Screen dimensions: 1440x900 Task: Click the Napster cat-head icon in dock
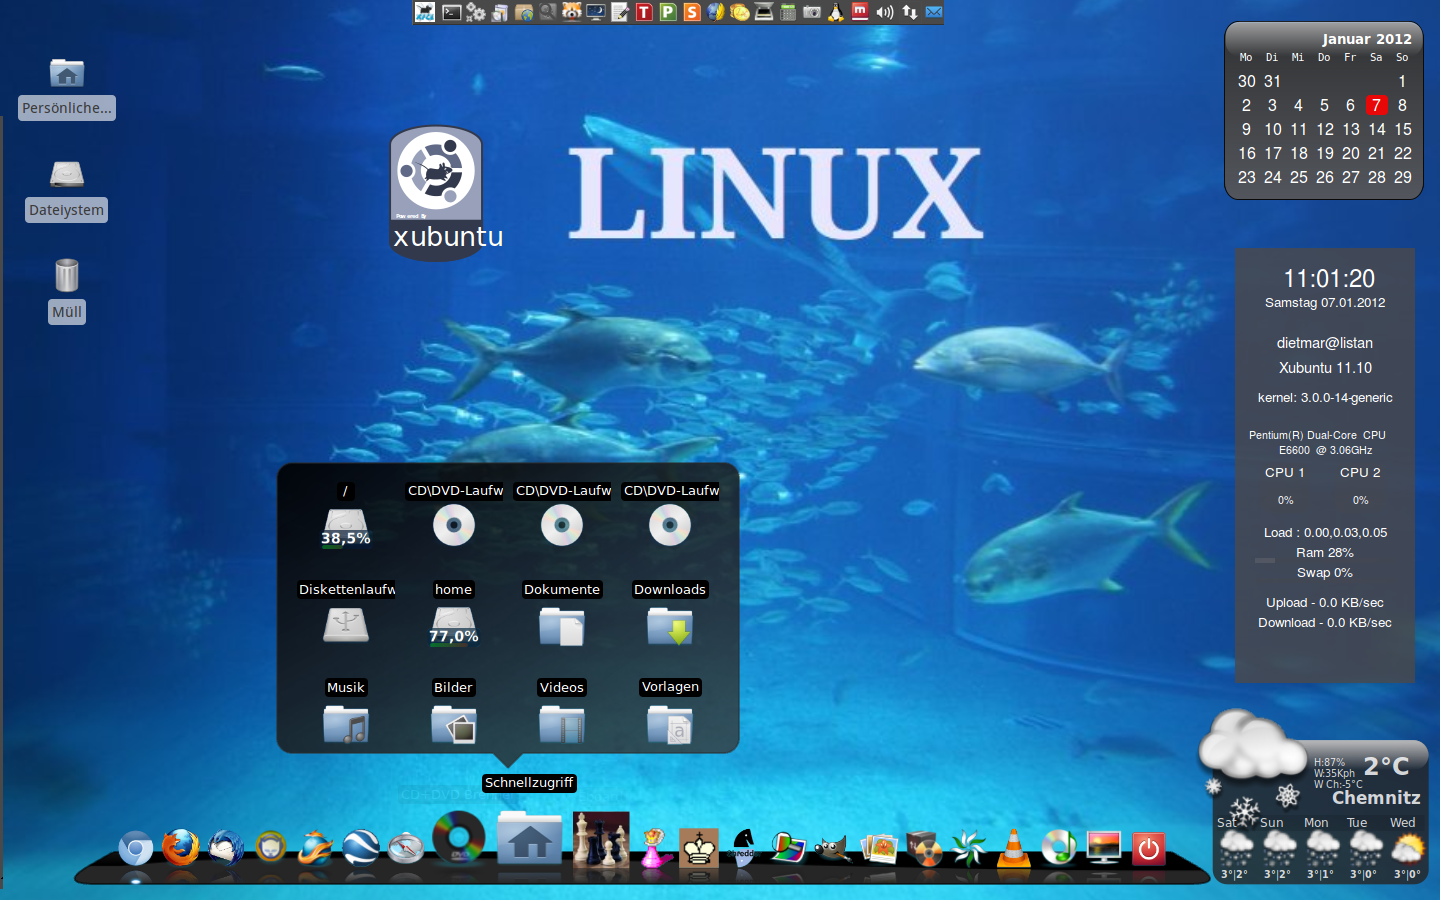click(x=270, y=847)
